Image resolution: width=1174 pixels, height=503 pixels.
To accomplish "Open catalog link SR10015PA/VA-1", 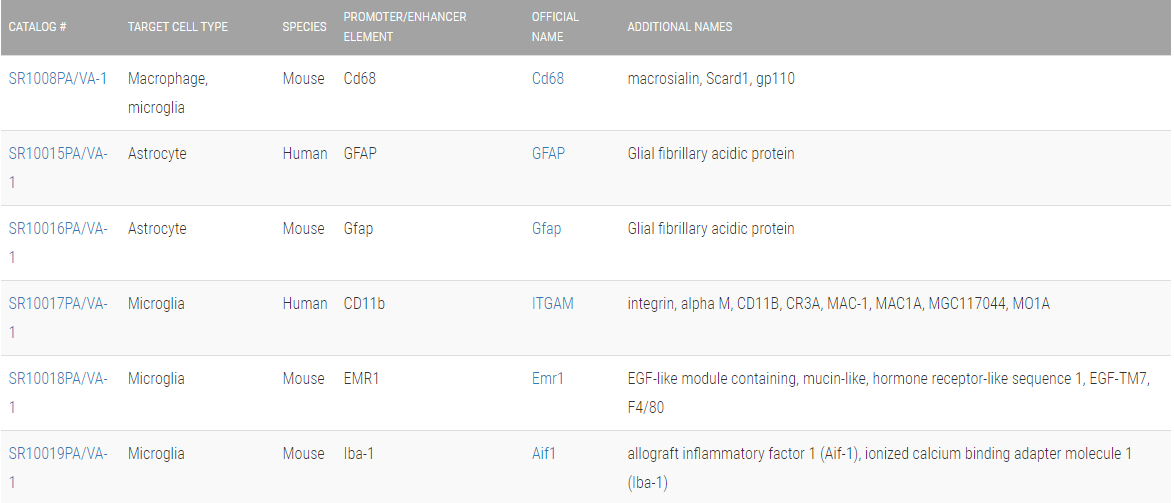I will [x=58, y=153].
